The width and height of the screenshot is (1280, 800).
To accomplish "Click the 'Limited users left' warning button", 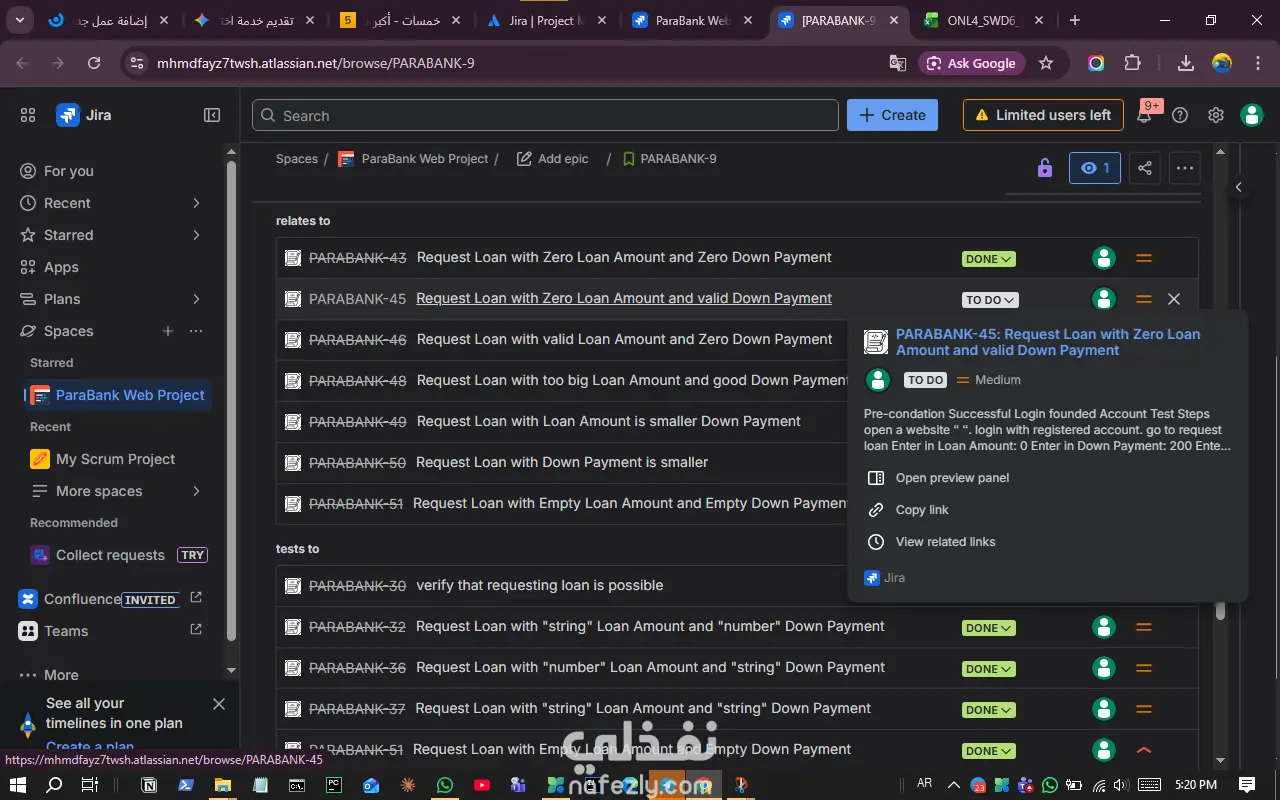I will click(1043, 115).
